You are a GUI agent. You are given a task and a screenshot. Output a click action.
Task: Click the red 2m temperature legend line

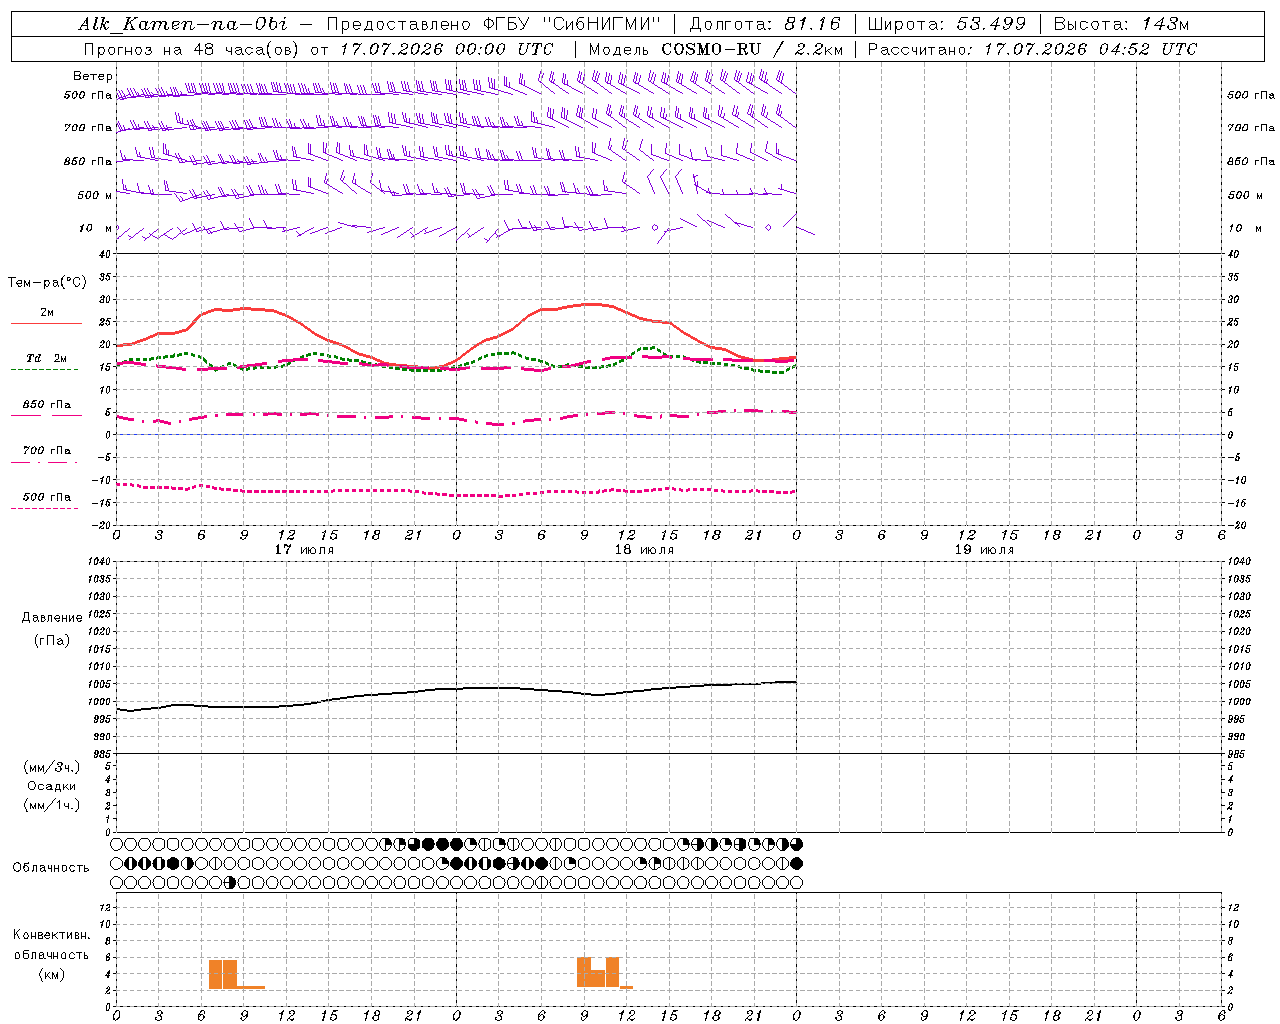click(x=46, y=324)
